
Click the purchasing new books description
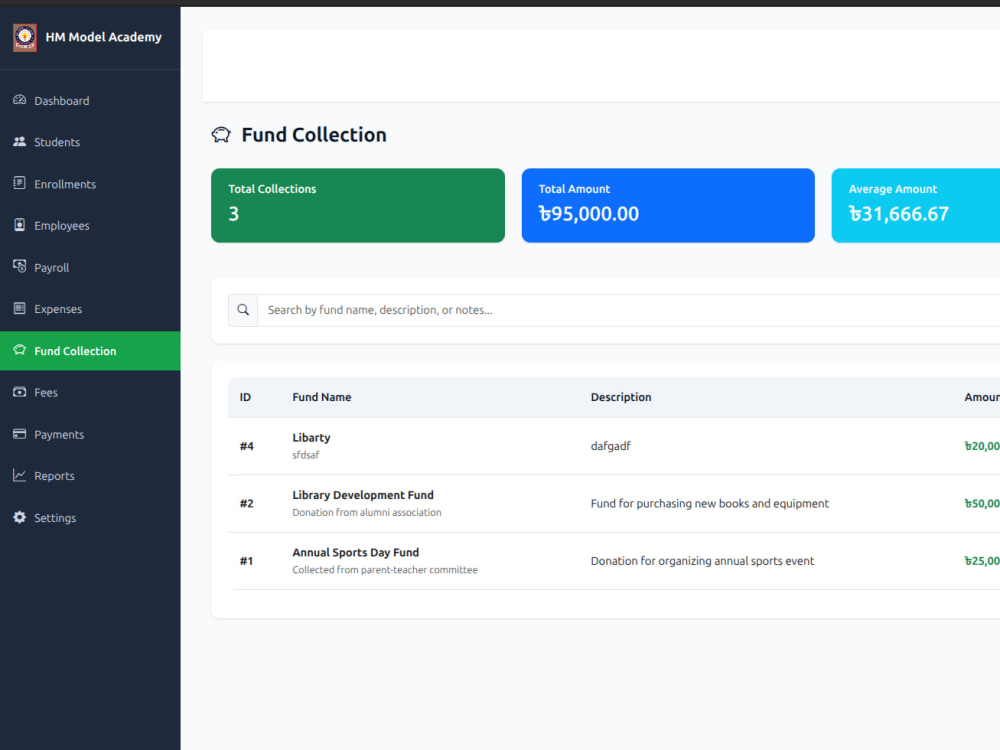[x=709, y=503]
